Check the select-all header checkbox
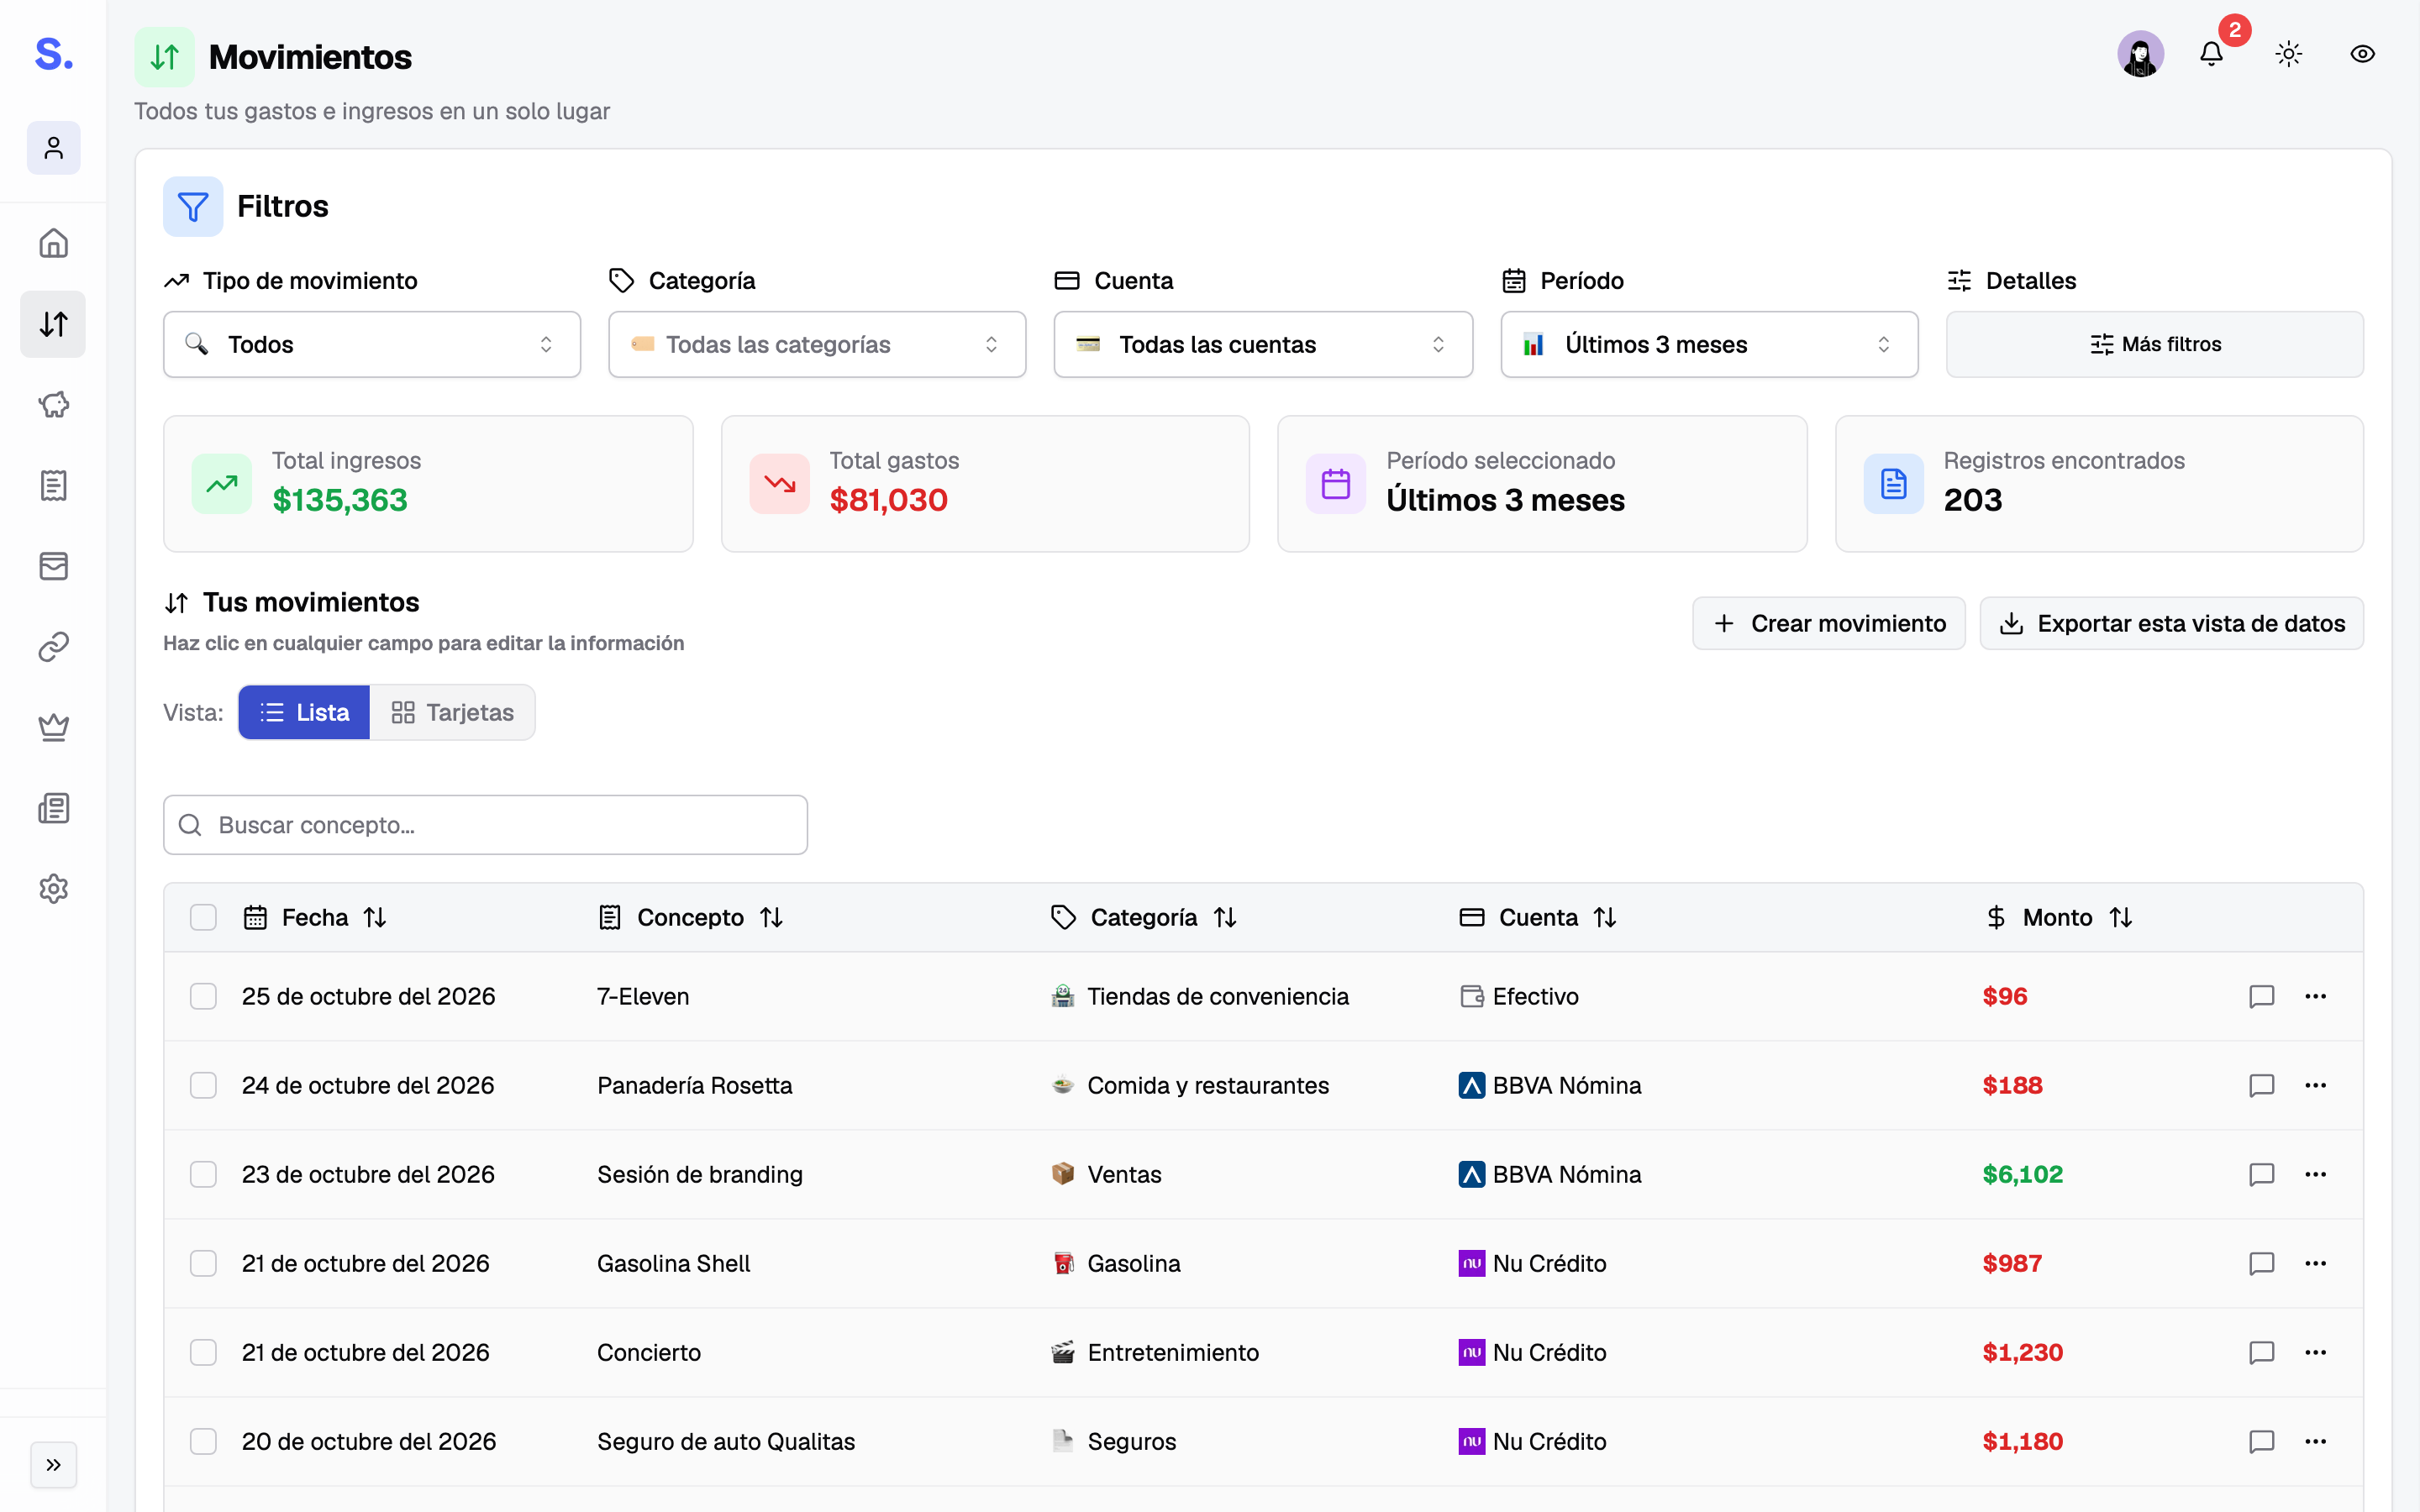This screenshot has height=1512, width=2420. click(203, 917)
